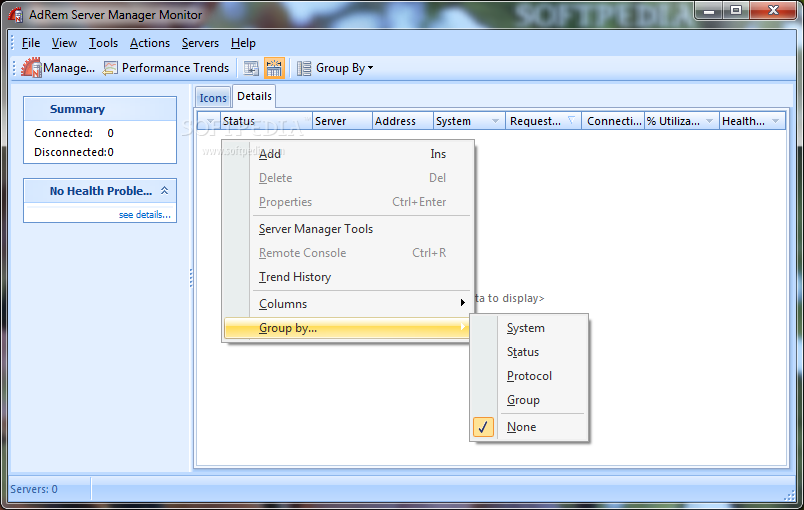
Task: Click the highlighted Group by... menu item
Action: (347, 328)
